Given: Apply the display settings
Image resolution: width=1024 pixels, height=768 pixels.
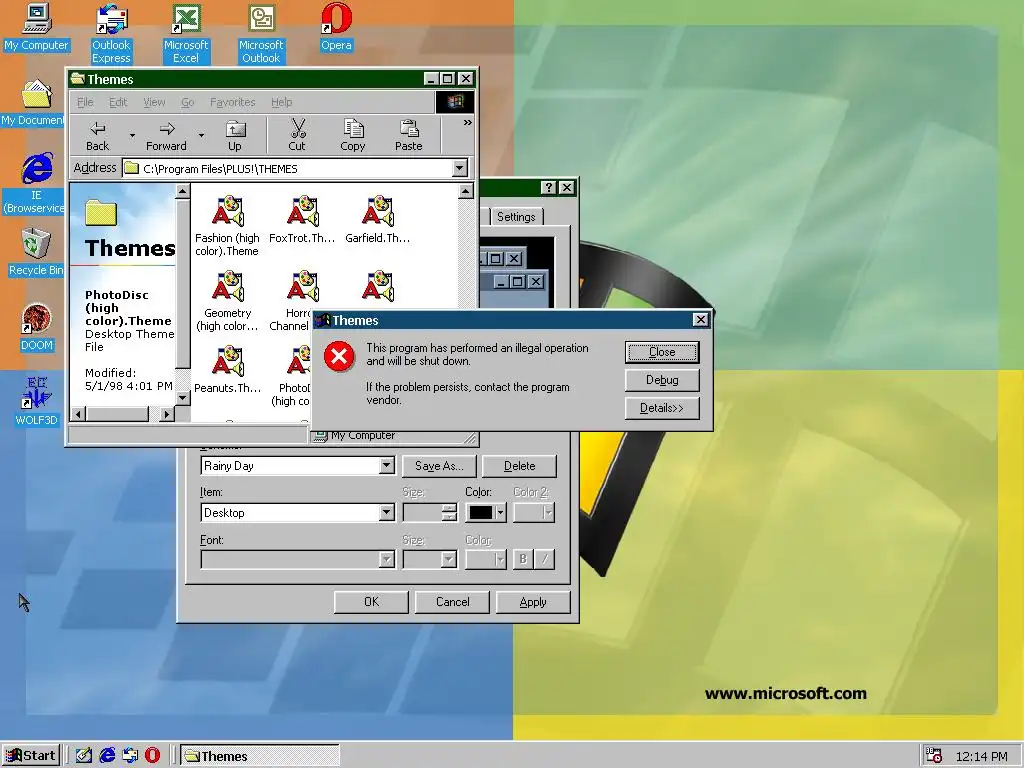Looking at the screenshot, I should tap(533, 602).
